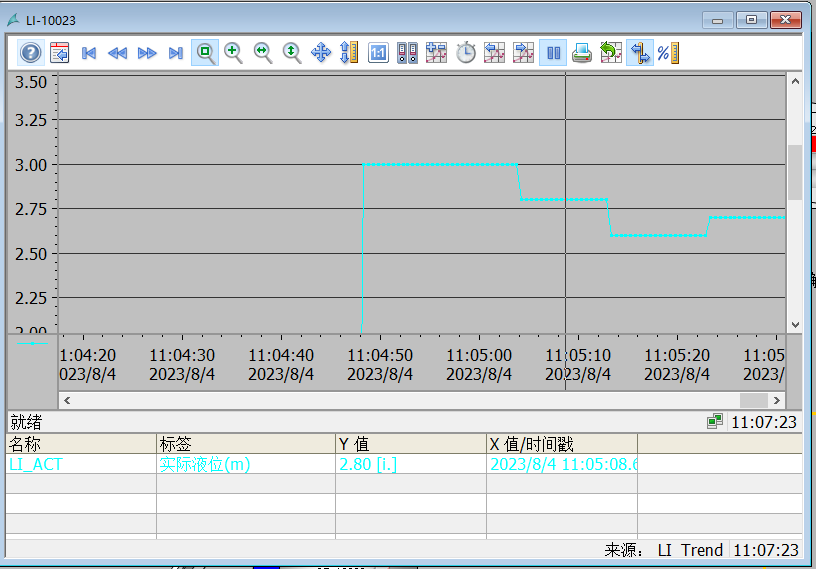Click the 'Y 值' column header

(x=410, y=444)
